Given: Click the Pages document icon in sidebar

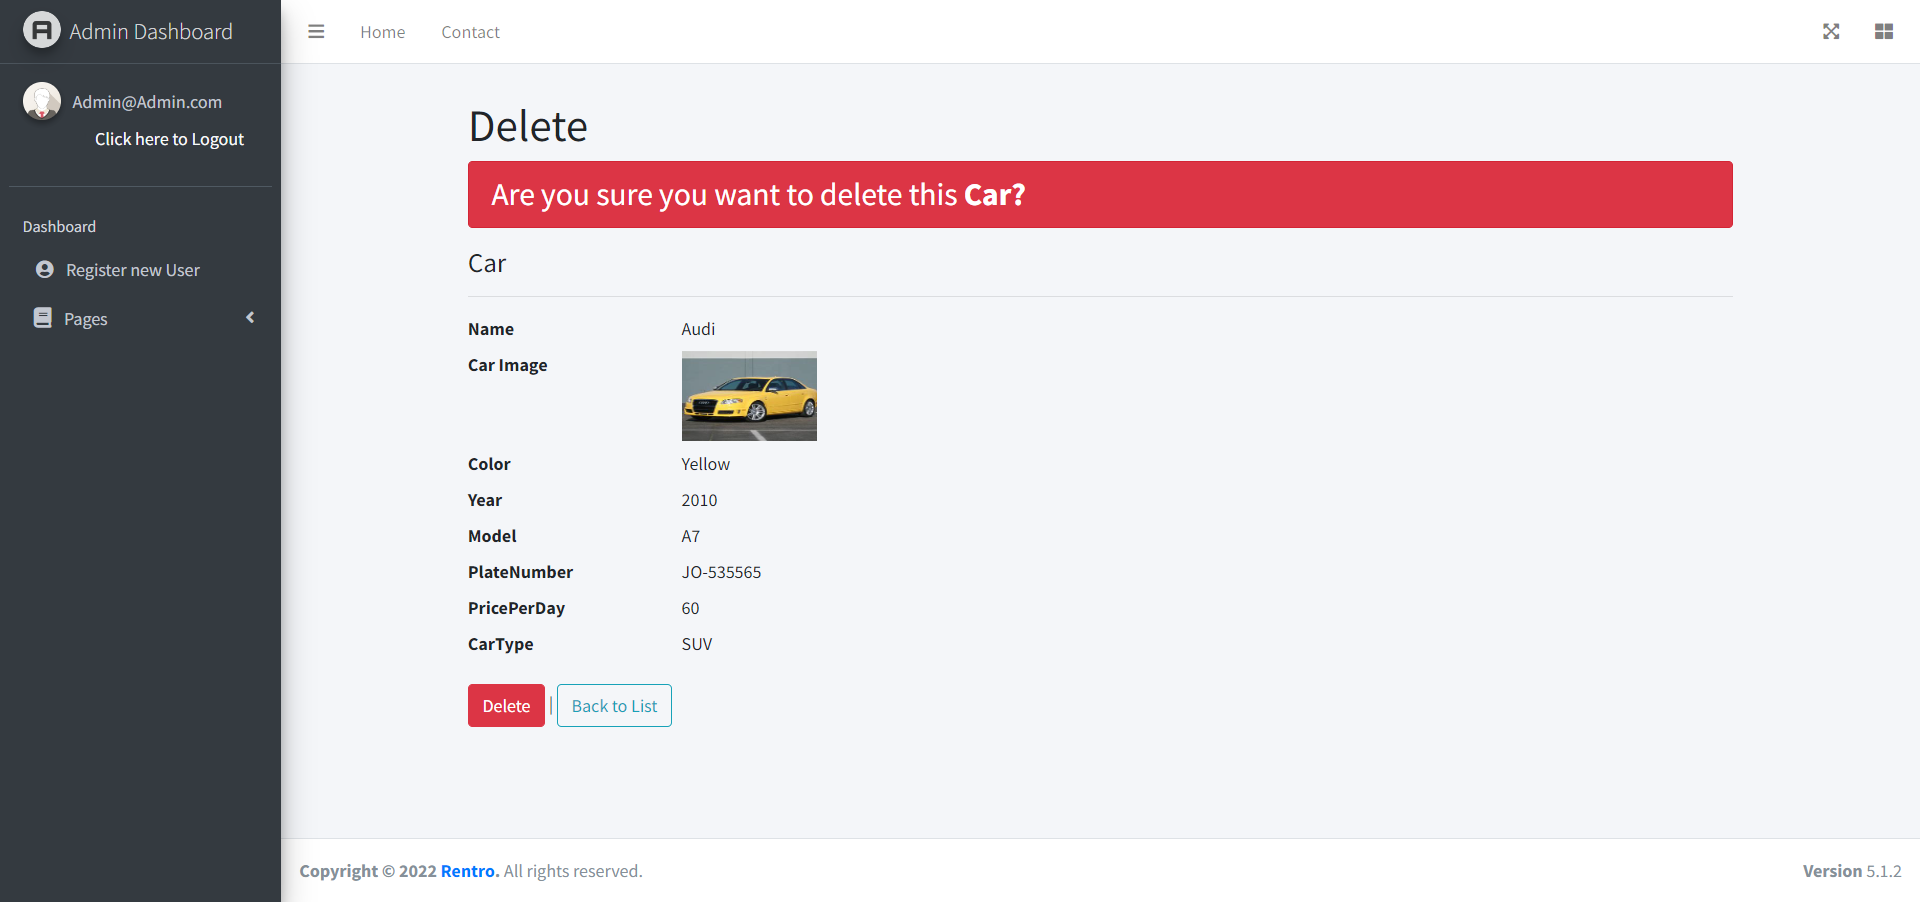Looking at the screenshot, I should (42, 317).
